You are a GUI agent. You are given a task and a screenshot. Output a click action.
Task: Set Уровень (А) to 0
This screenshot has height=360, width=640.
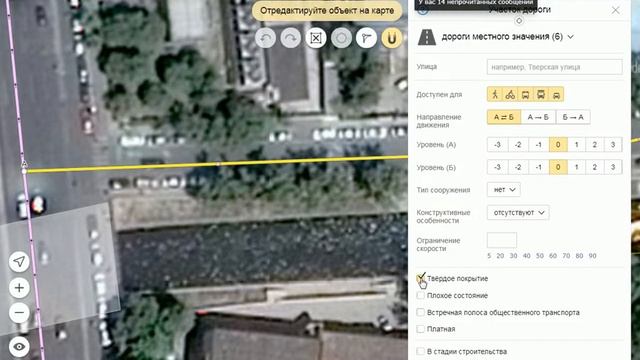pos(558,144)
